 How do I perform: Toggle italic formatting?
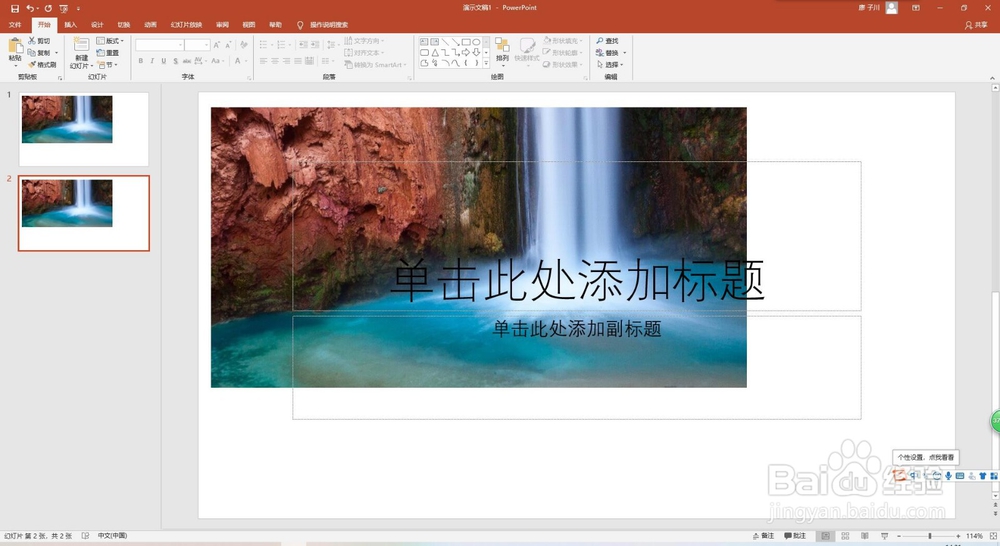pos(152,61)
